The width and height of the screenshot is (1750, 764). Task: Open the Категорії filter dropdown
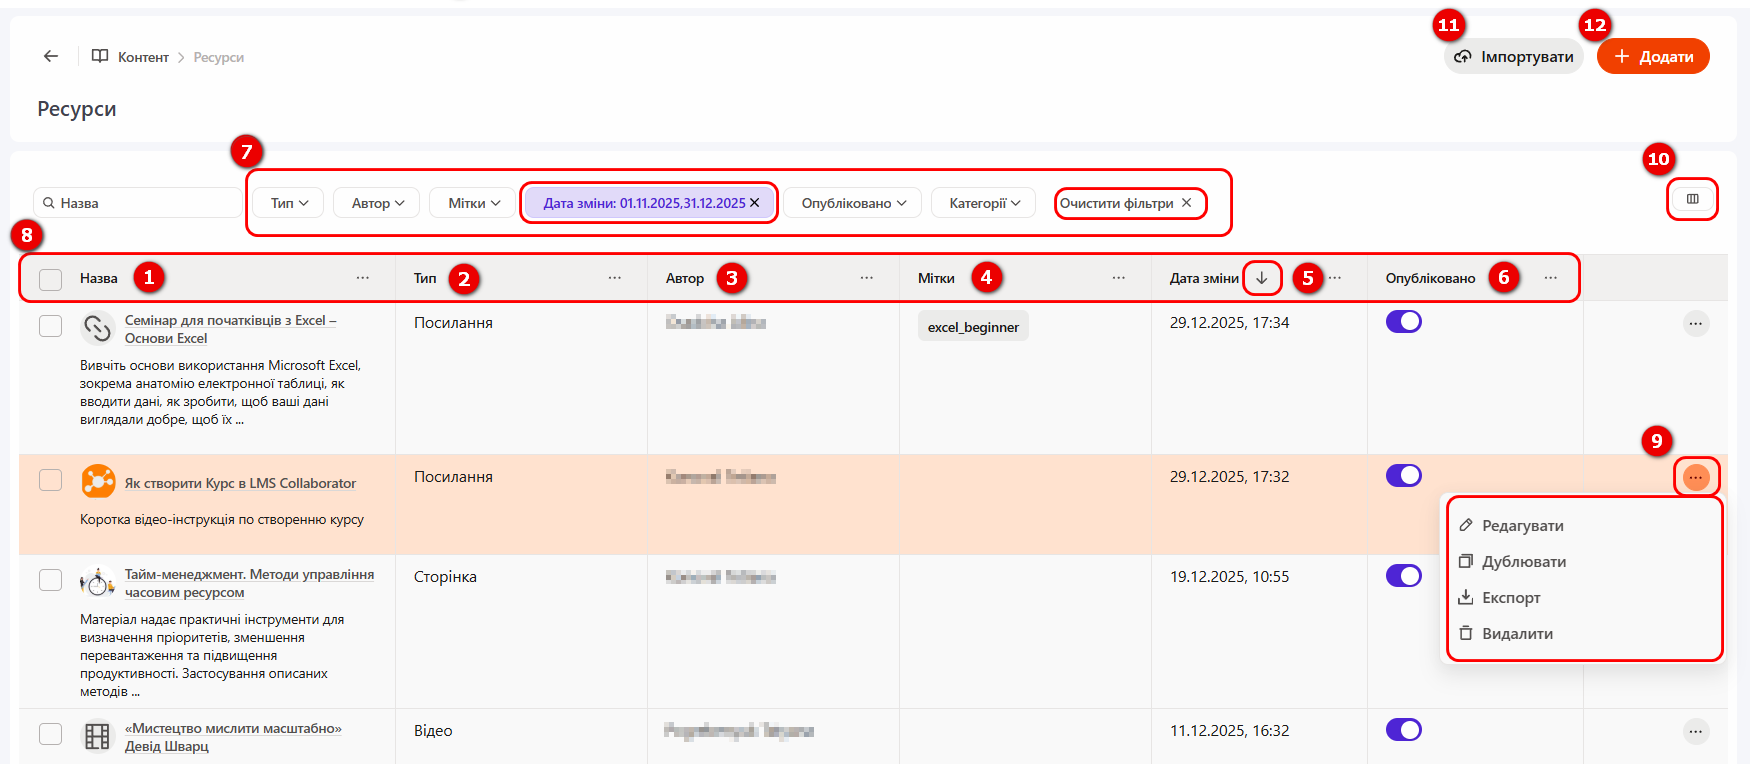[x=984, y=203]
